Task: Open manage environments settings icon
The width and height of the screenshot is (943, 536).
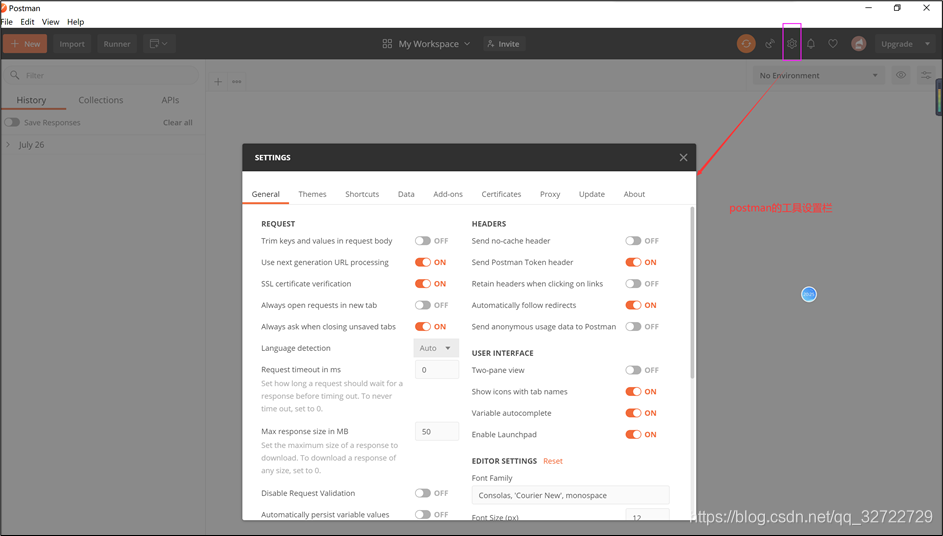Action: (926, 75)
